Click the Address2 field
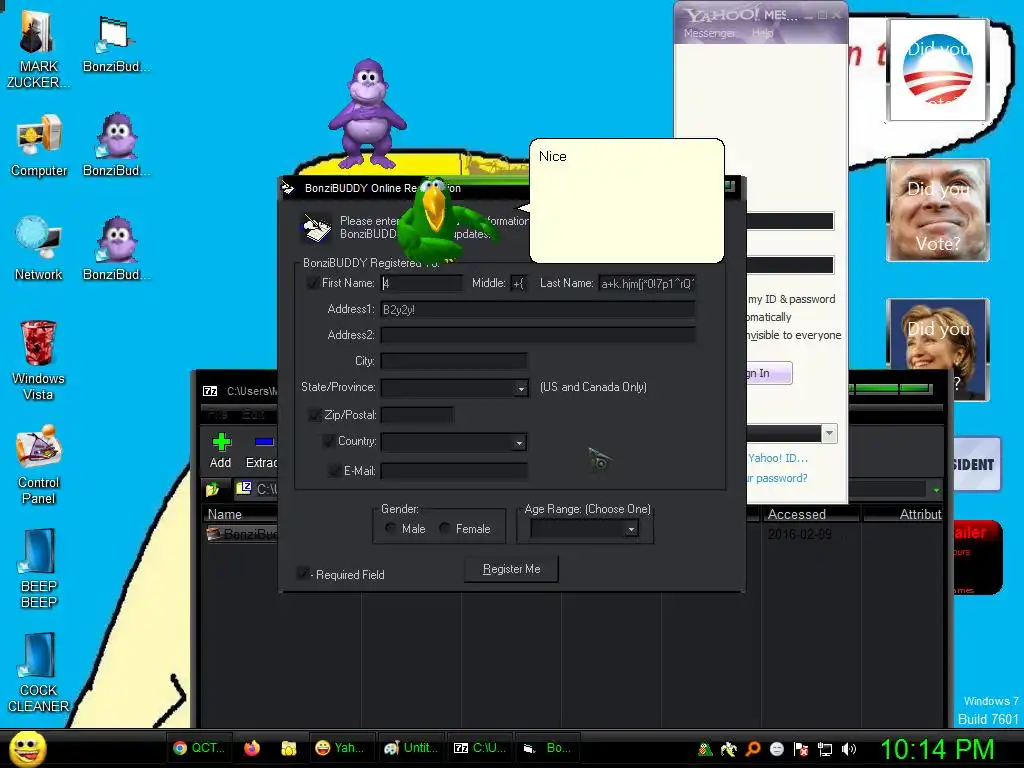 537,335
